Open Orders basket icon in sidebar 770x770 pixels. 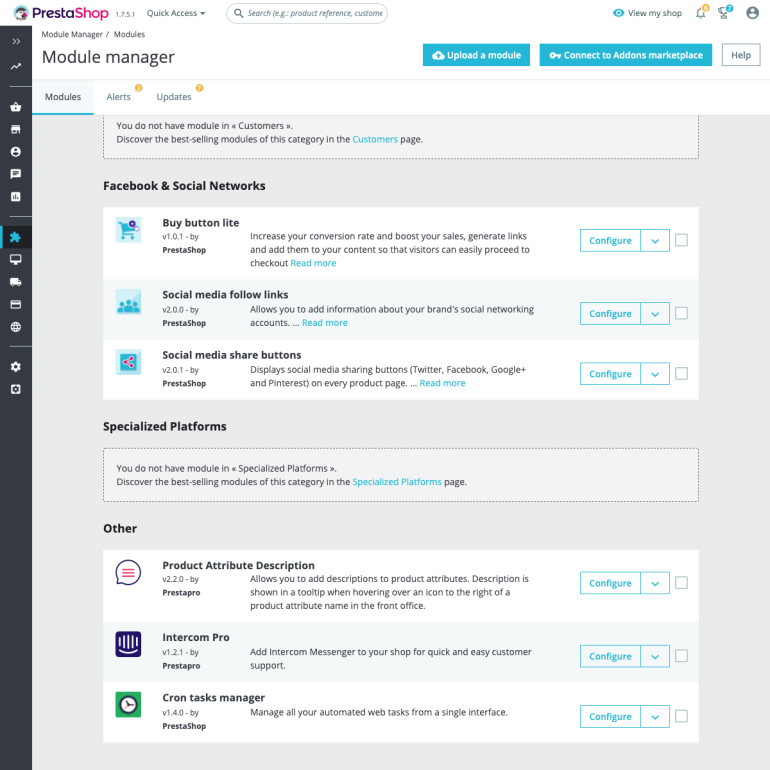16,107
